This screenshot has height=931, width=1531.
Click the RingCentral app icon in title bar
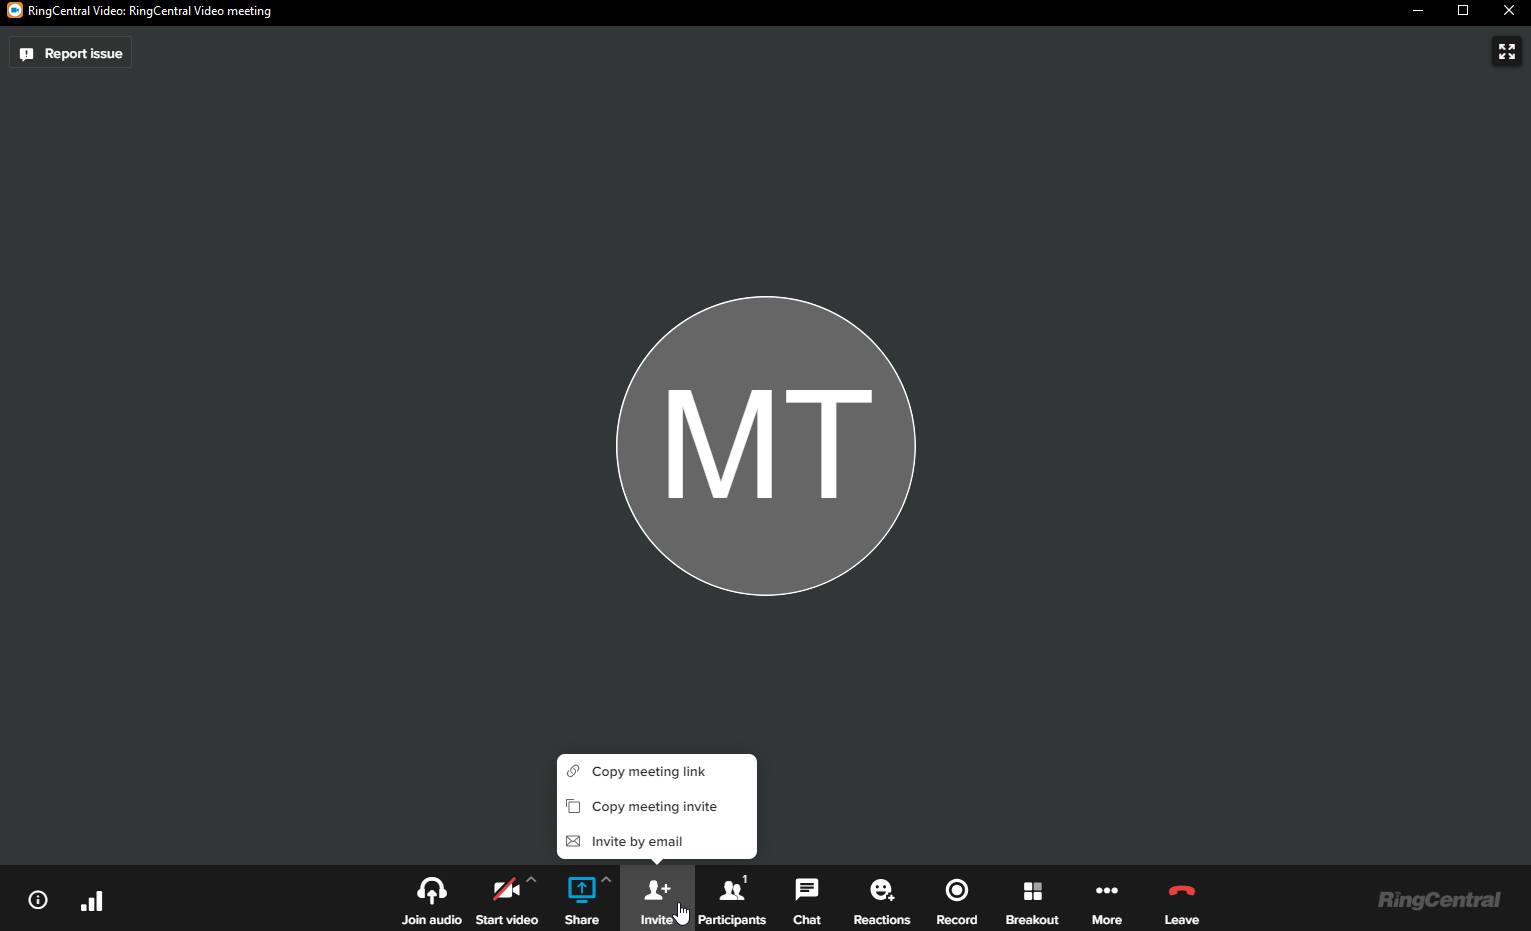(15, 10)
